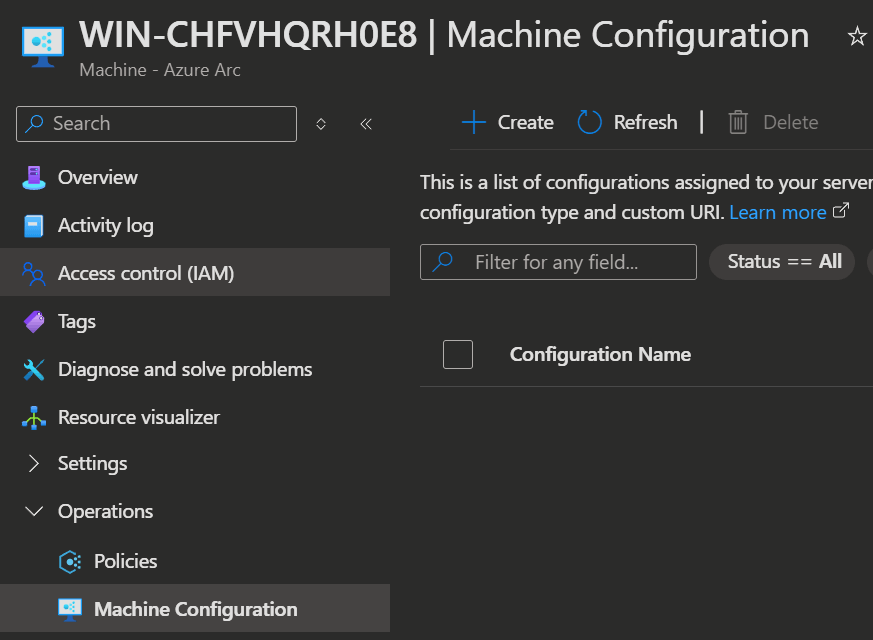The image size is (873, 640).
Task: Sort by Configuration Name column header
Action: click(x=600, y=355)
